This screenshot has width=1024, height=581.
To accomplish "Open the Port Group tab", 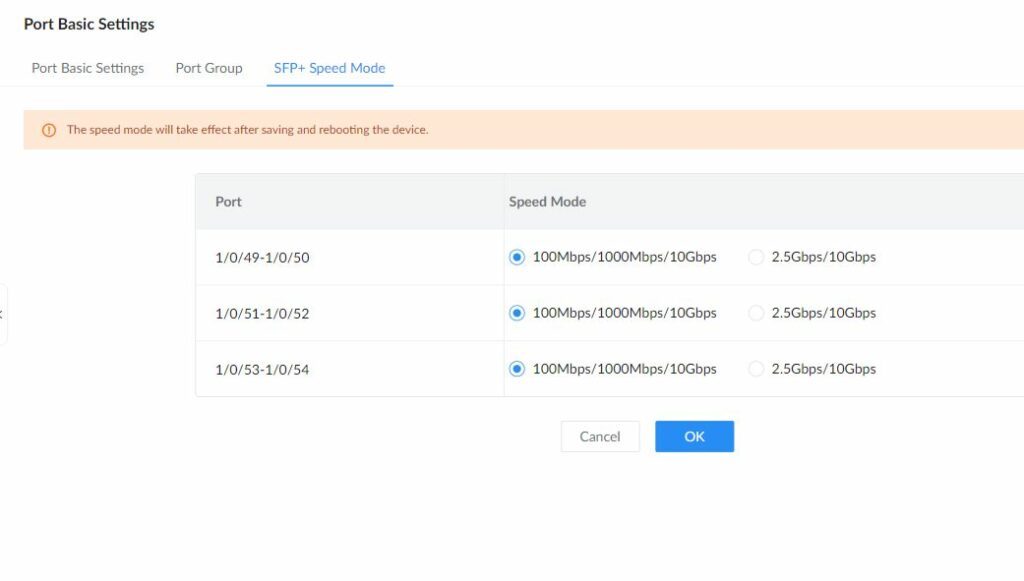I will click(x=209, y=68).
